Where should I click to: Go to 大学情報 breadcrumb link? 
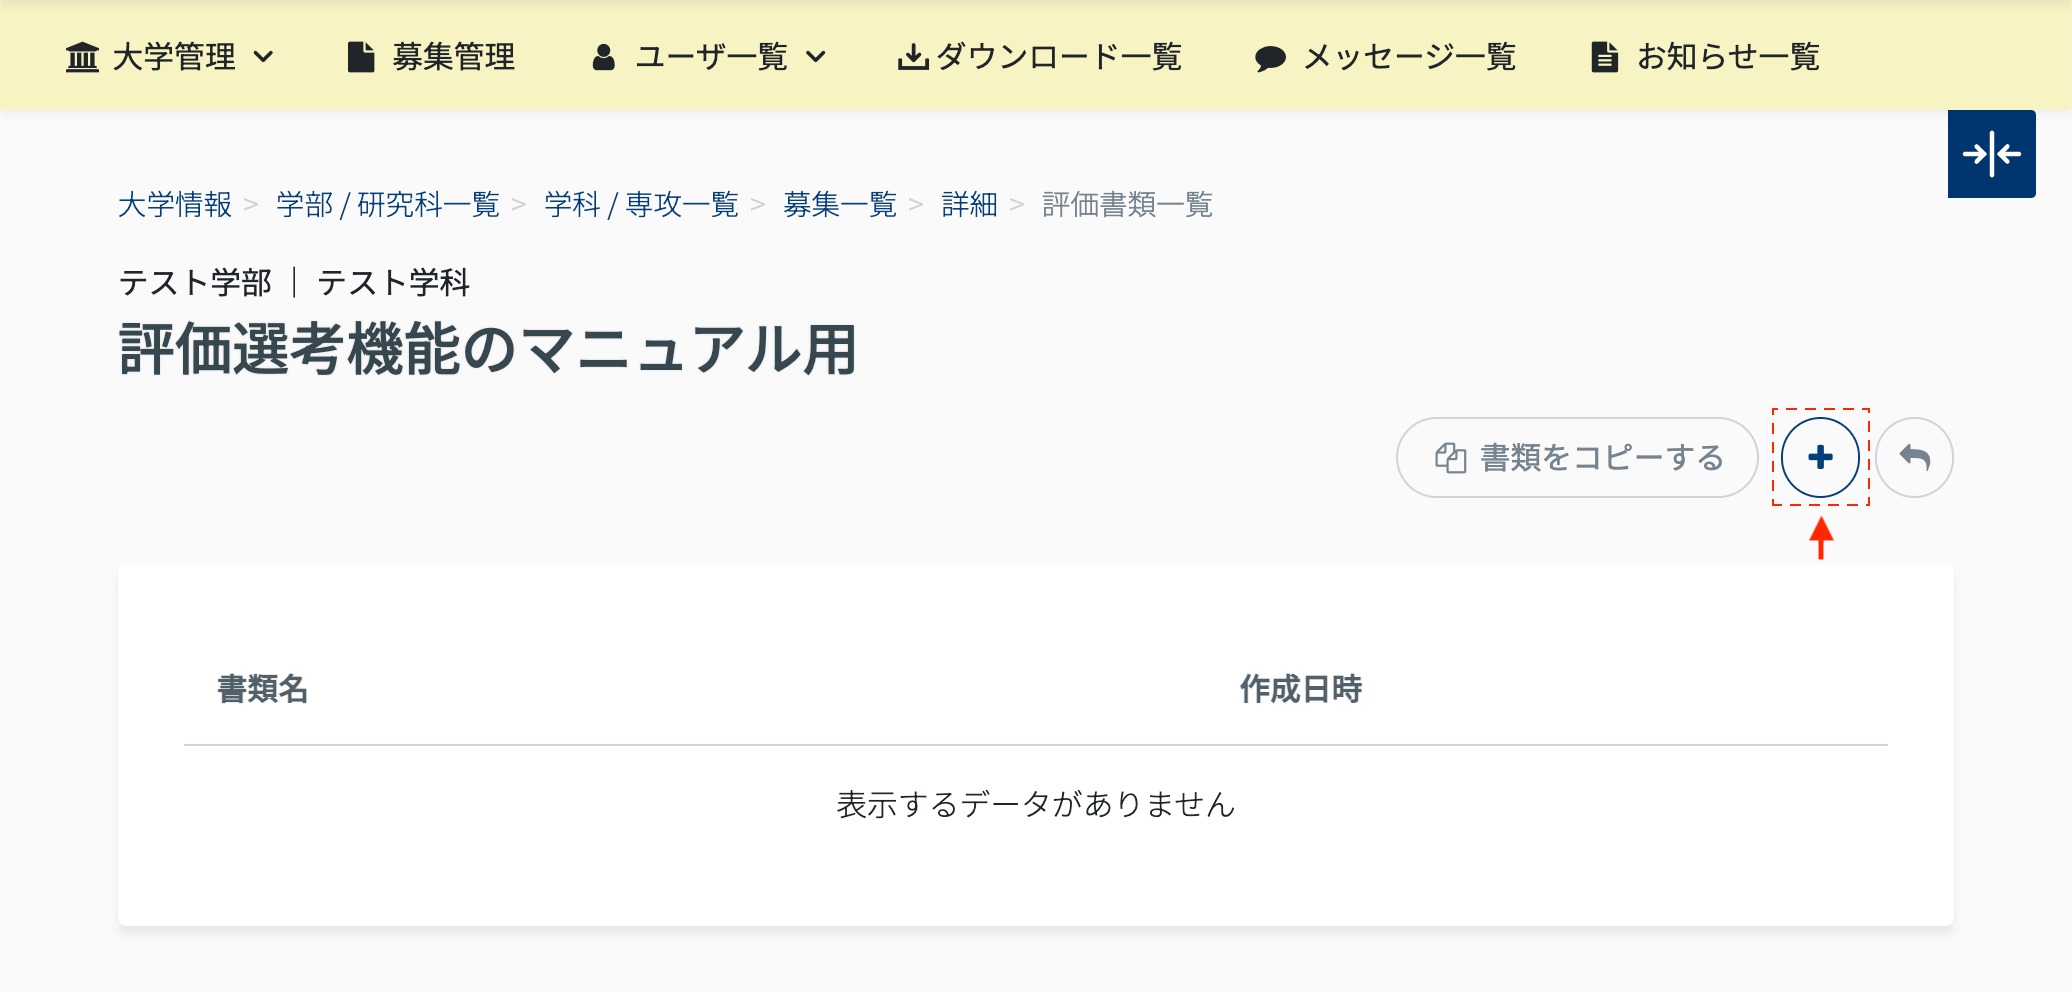(x=175, y=205)
